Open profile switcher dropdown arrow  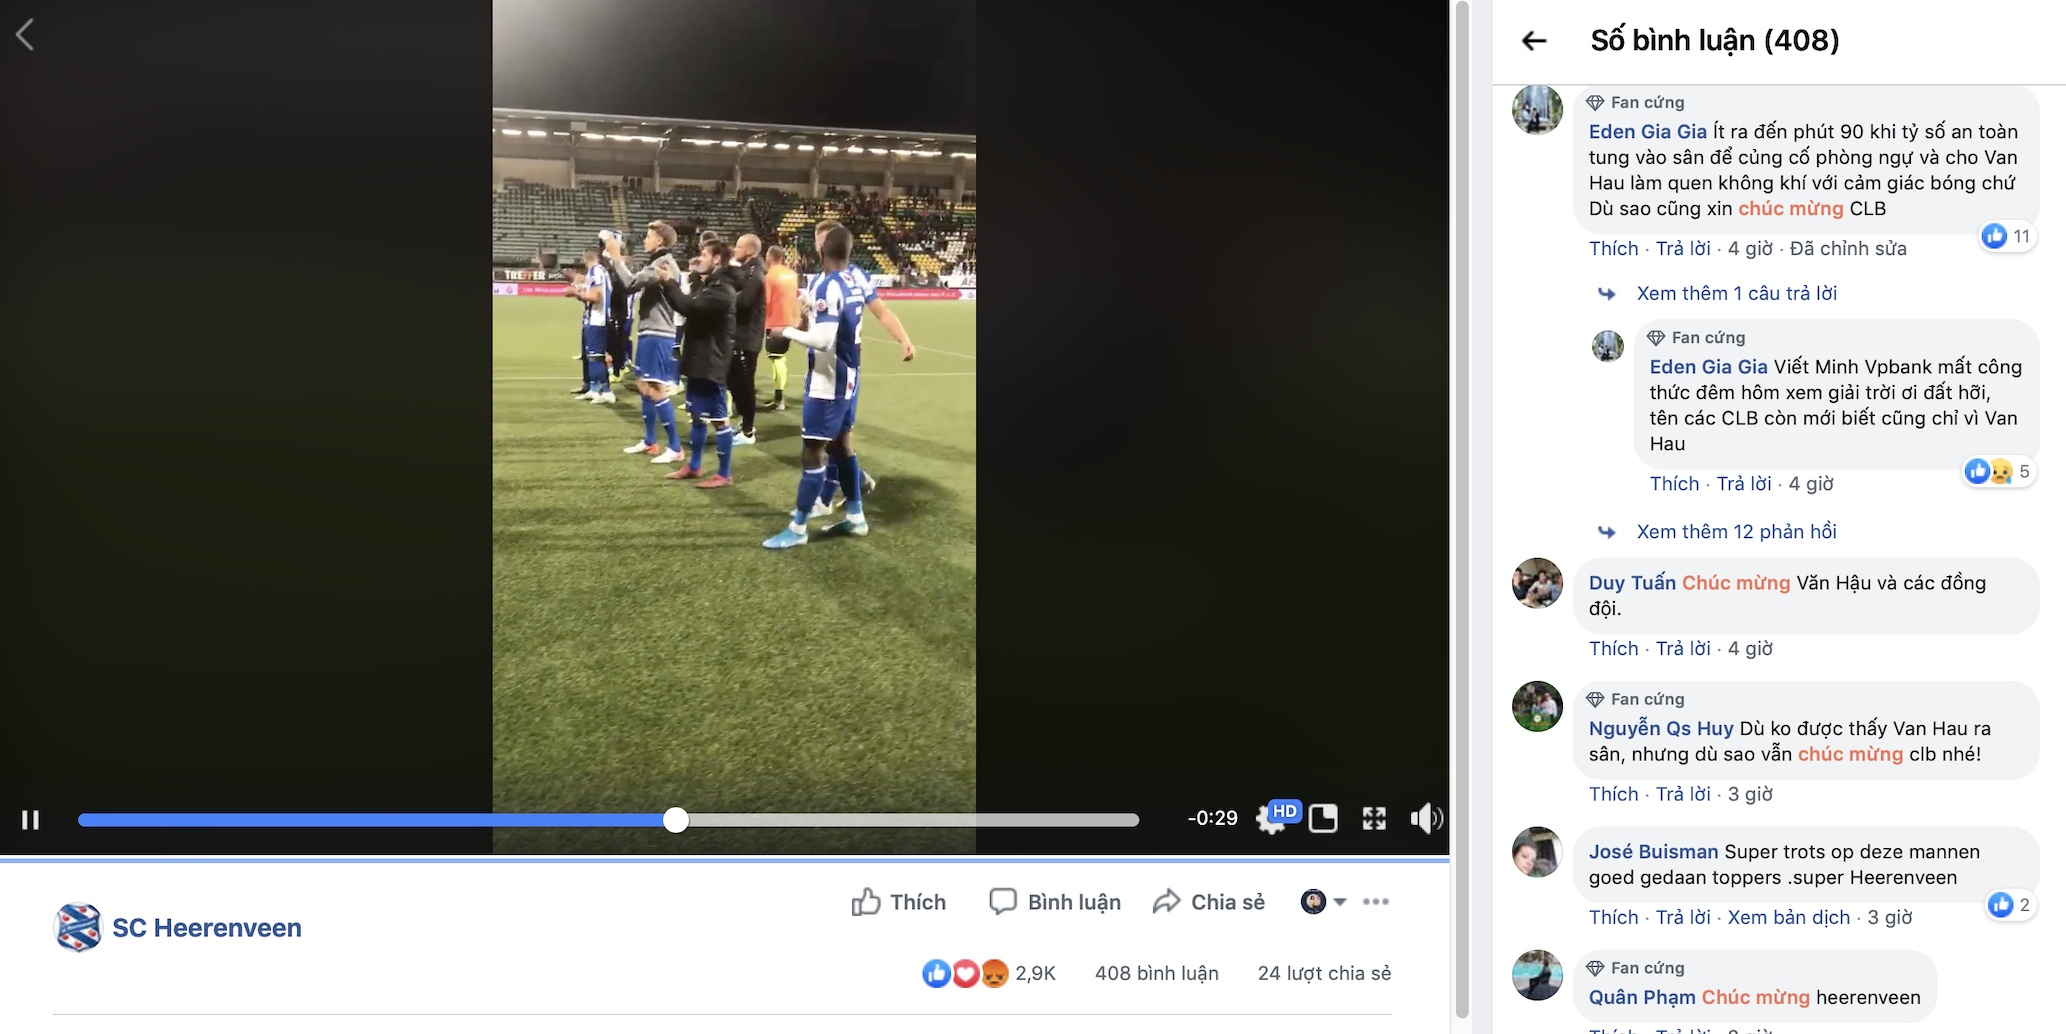pos(1340,902)
